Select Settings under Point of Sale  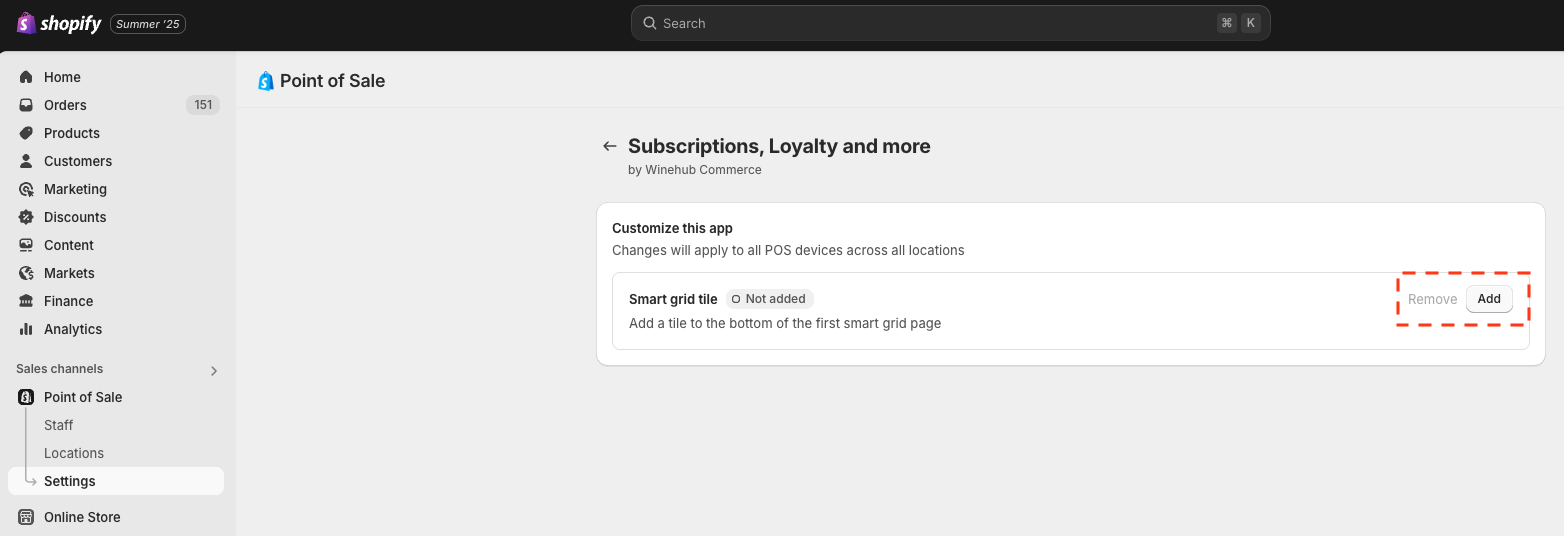click(x=116, y=481)
